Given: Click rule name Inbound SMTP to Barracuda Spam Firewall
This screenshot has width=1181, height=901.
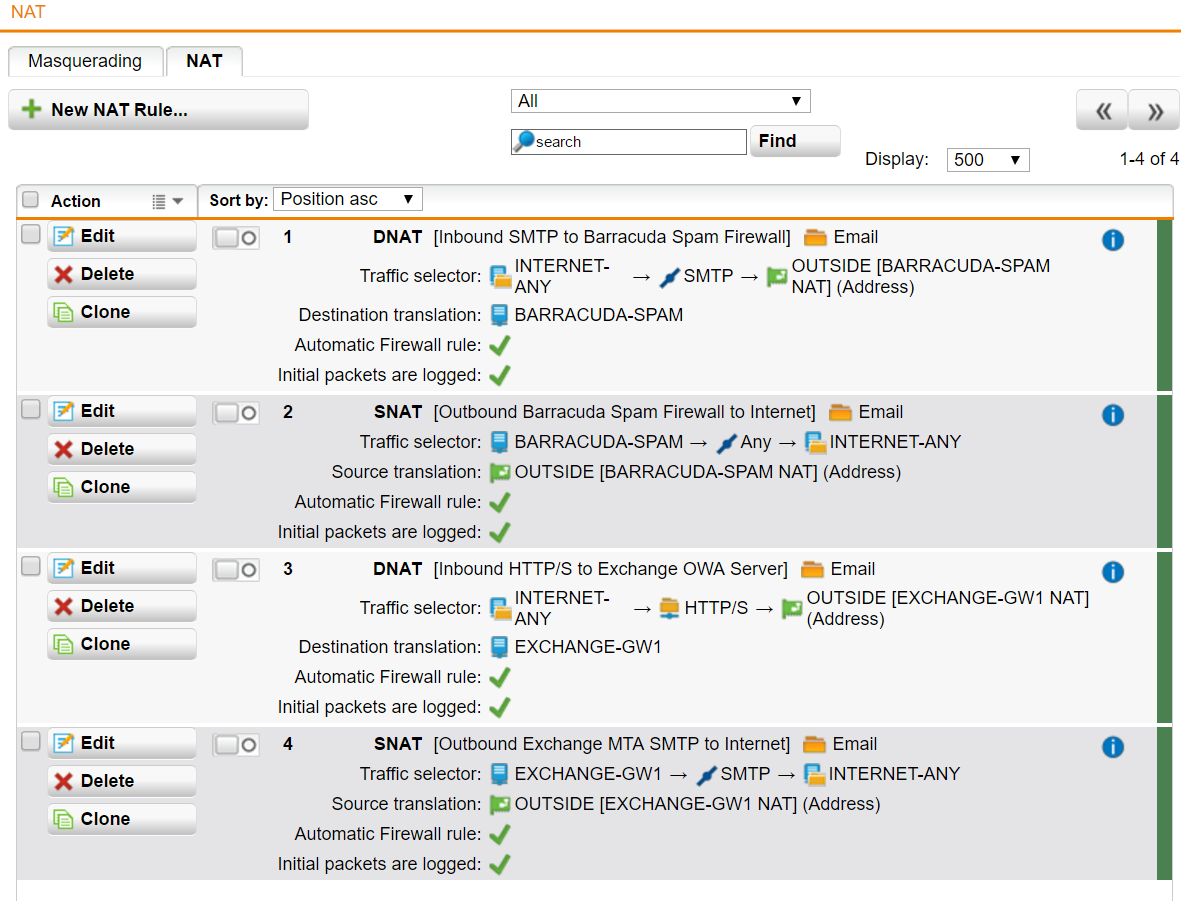Looking at the screenshot, I should 612,237.
